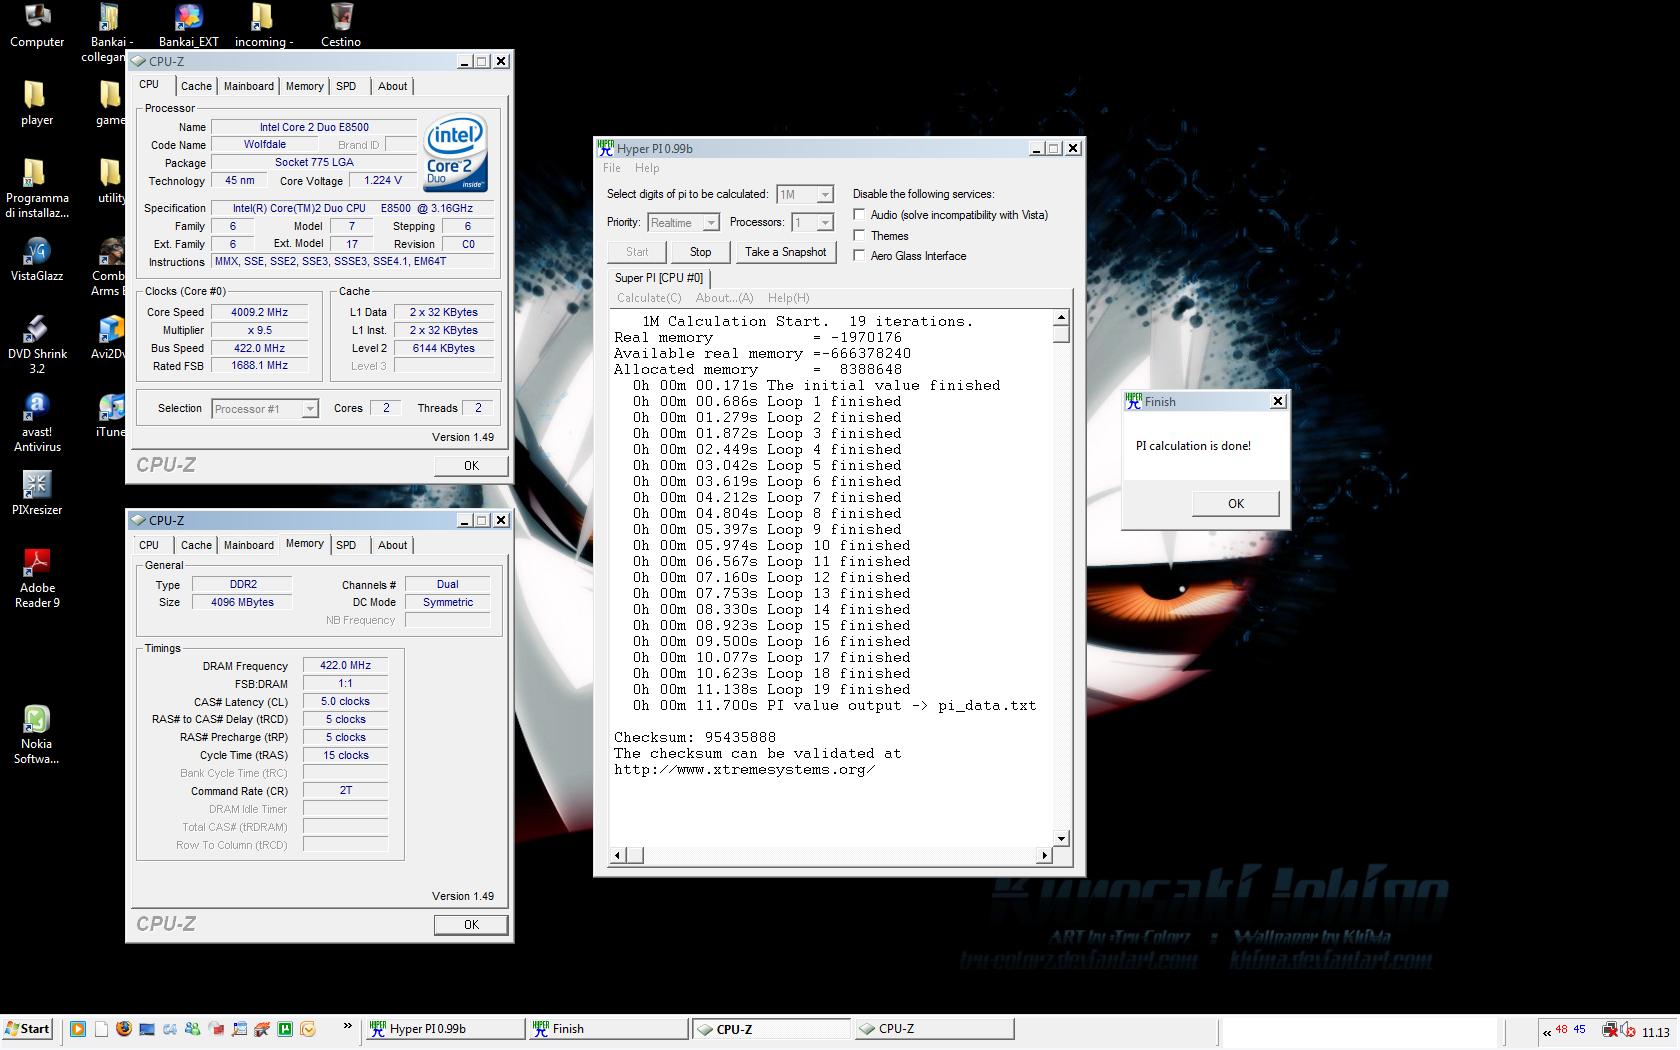Open SPD tab in bottom CPU-Z window

tap(346, 546)
